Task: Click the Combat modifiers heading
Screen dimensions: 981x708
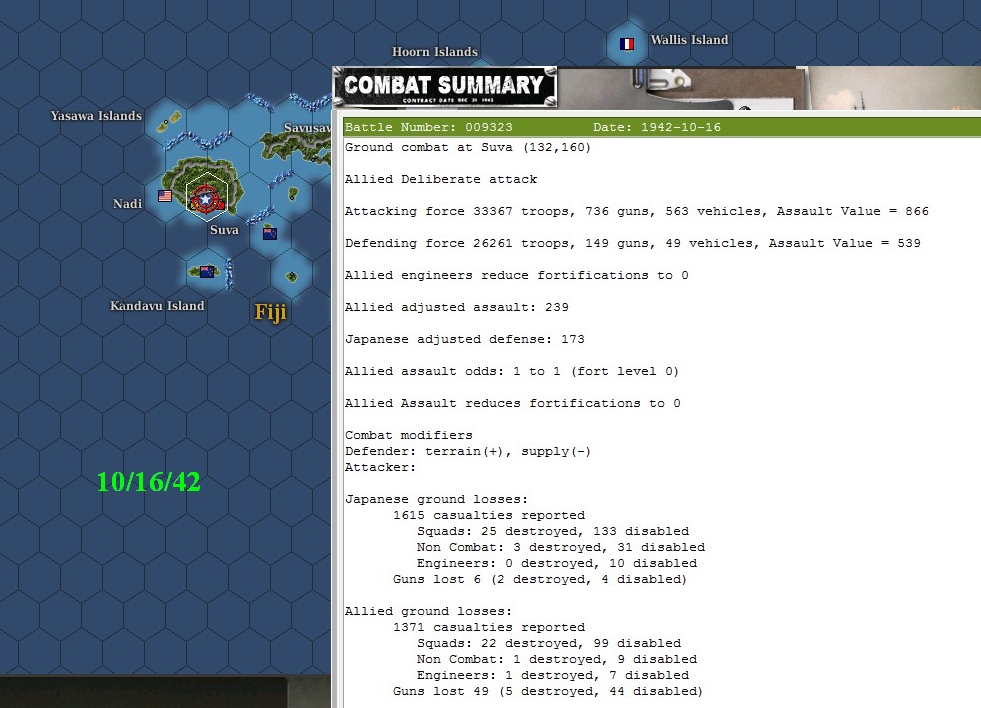Action: pos(409,435)
